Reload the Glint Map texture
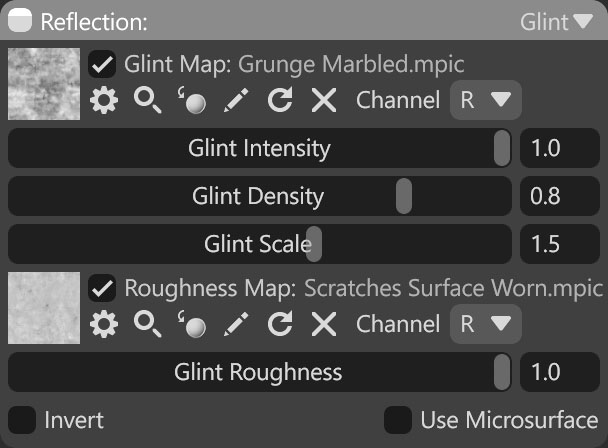Viewport: 608px width, 448px height. click(280, 100)
